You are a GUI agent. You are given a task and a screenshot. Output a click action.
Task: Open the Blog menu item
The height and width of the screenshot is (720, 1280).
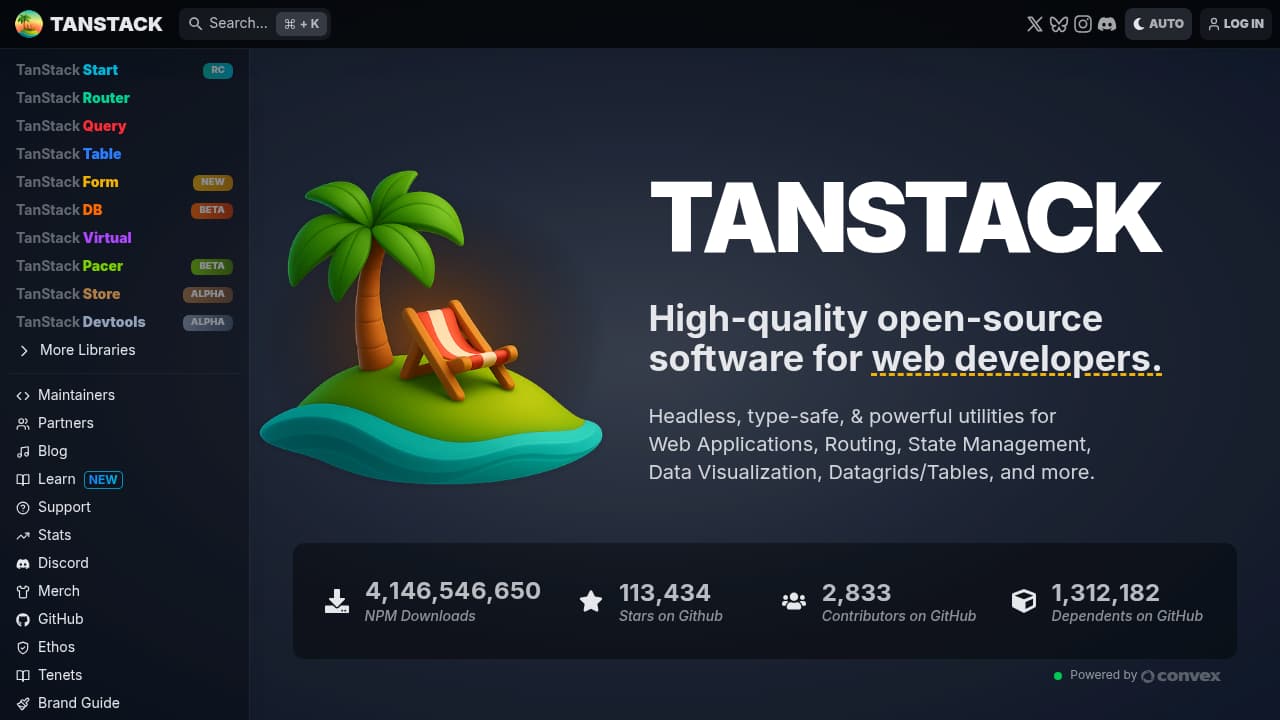coord(52,451)
